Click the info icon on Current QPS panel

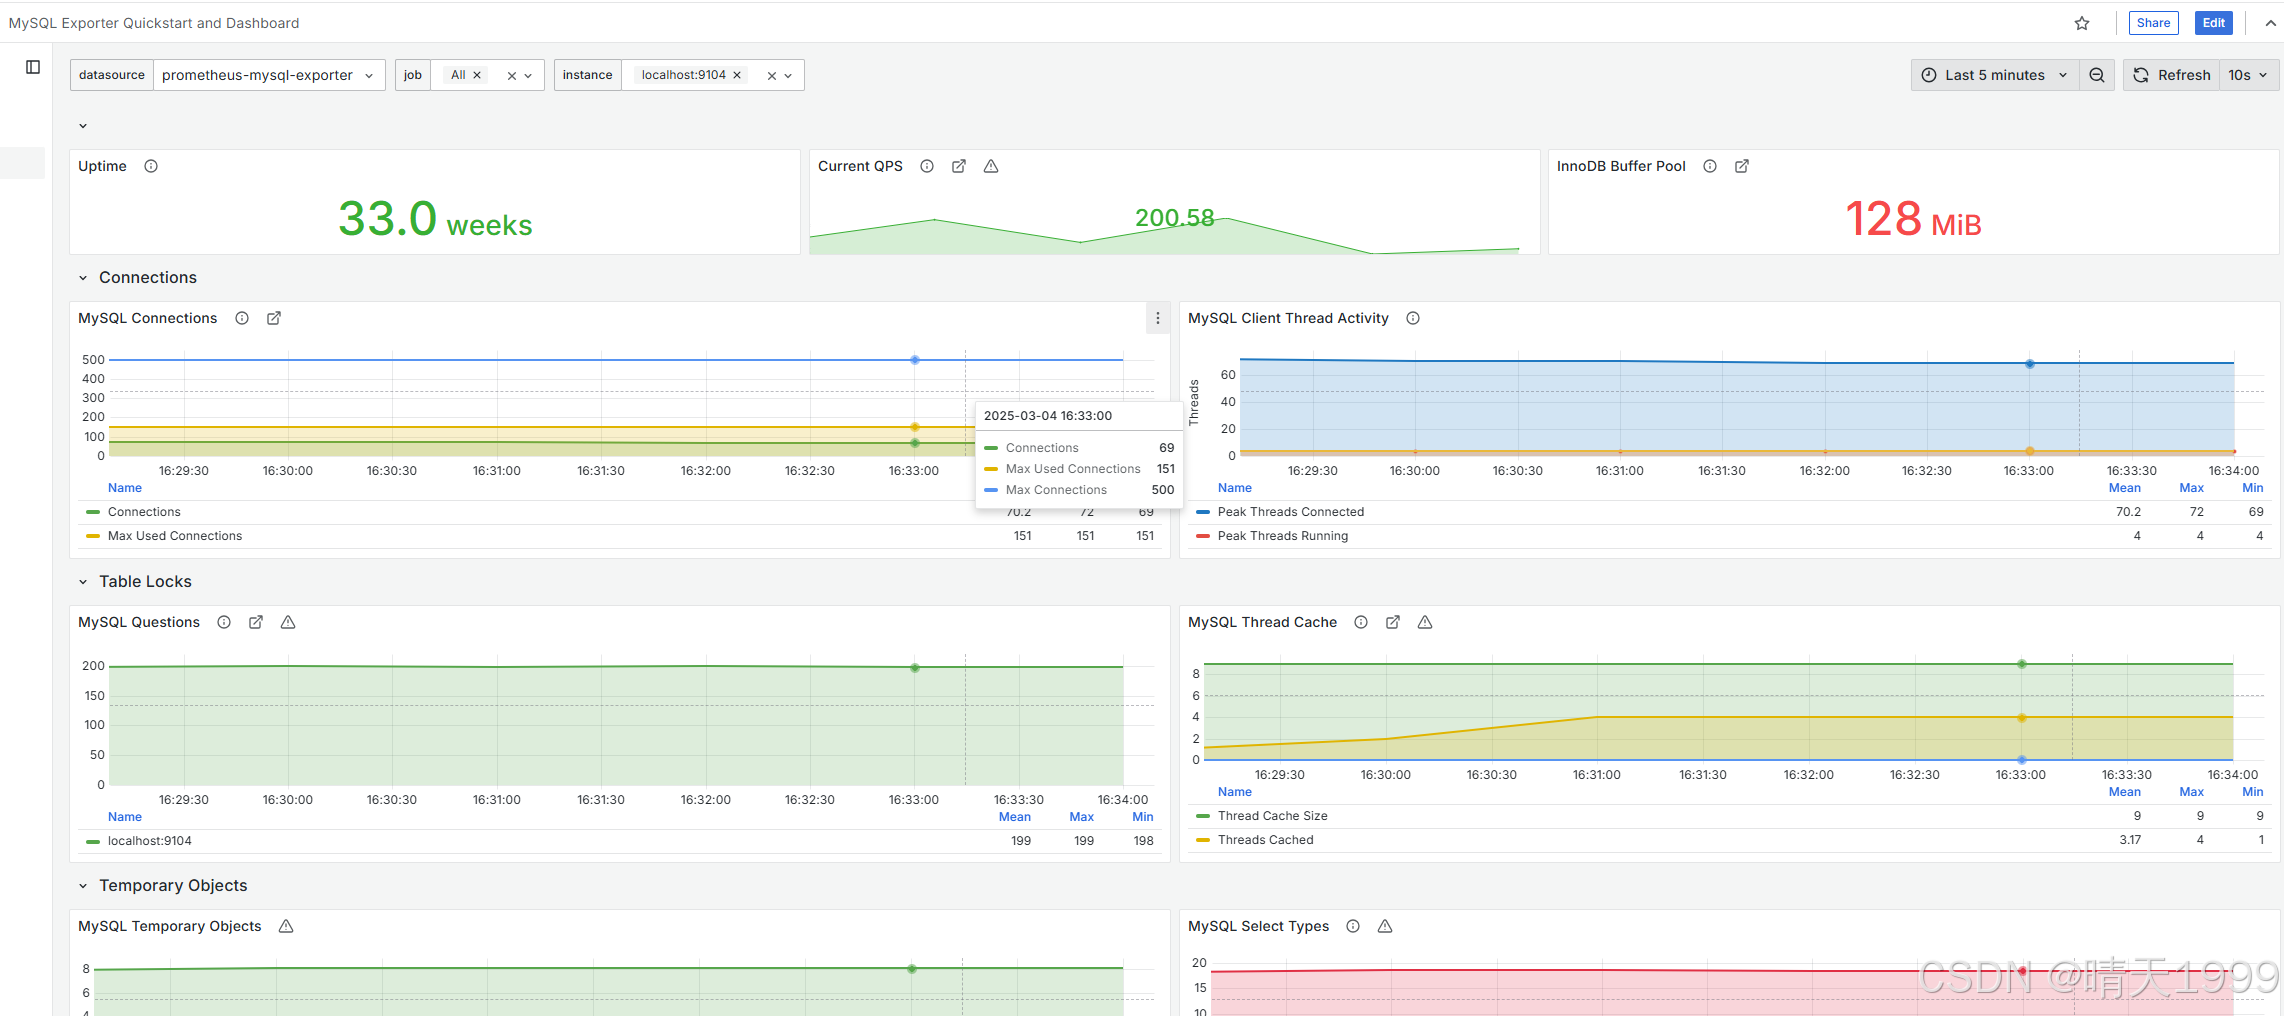click(927, 166)
